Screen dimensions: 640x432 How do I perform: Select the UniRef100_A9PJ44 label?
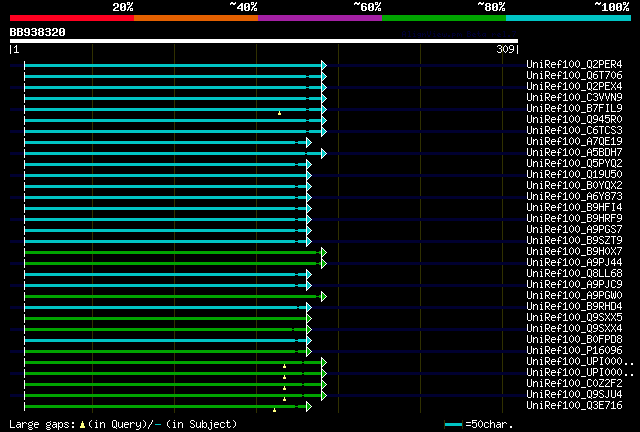pyautogui.click(x=574, y=263)
